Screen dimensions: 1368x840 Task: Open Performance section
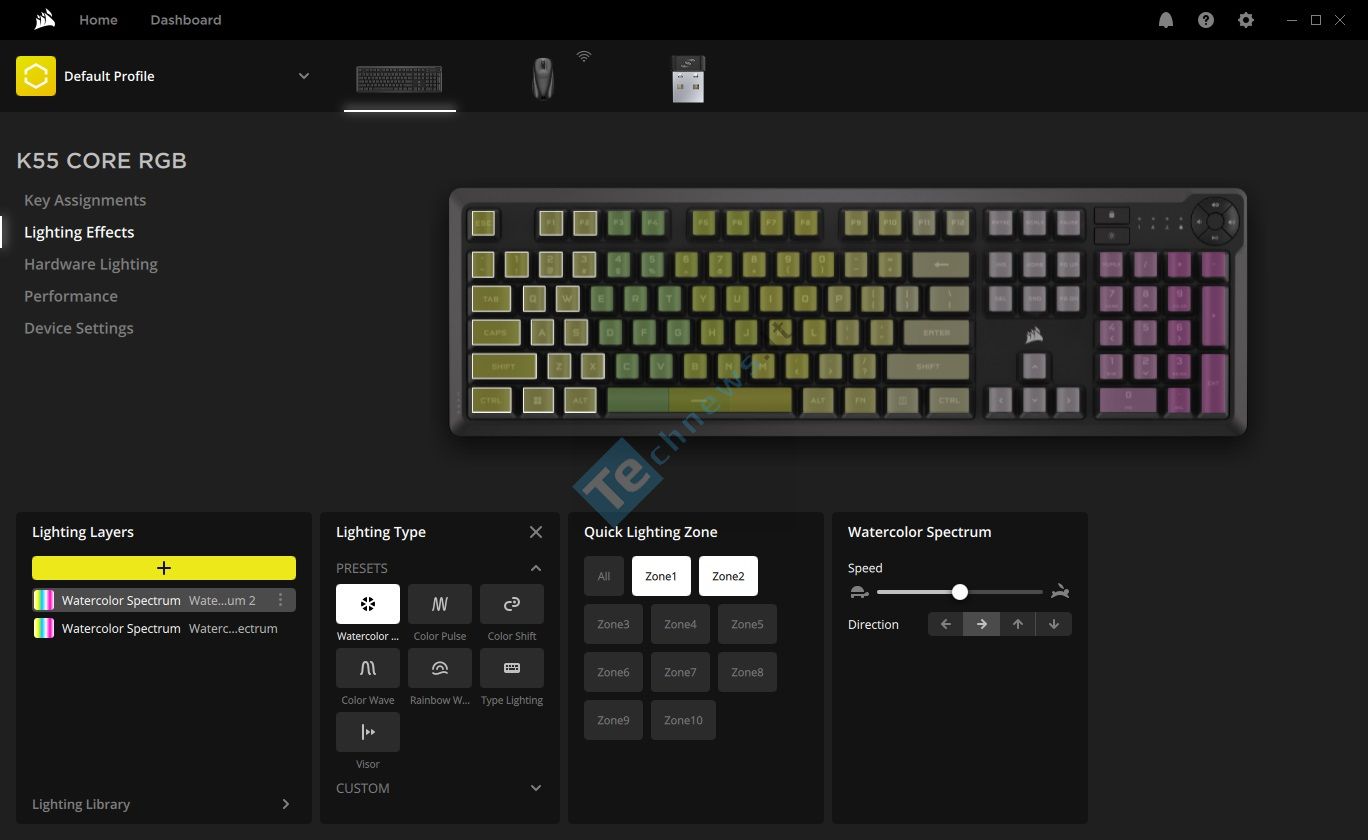71,296
